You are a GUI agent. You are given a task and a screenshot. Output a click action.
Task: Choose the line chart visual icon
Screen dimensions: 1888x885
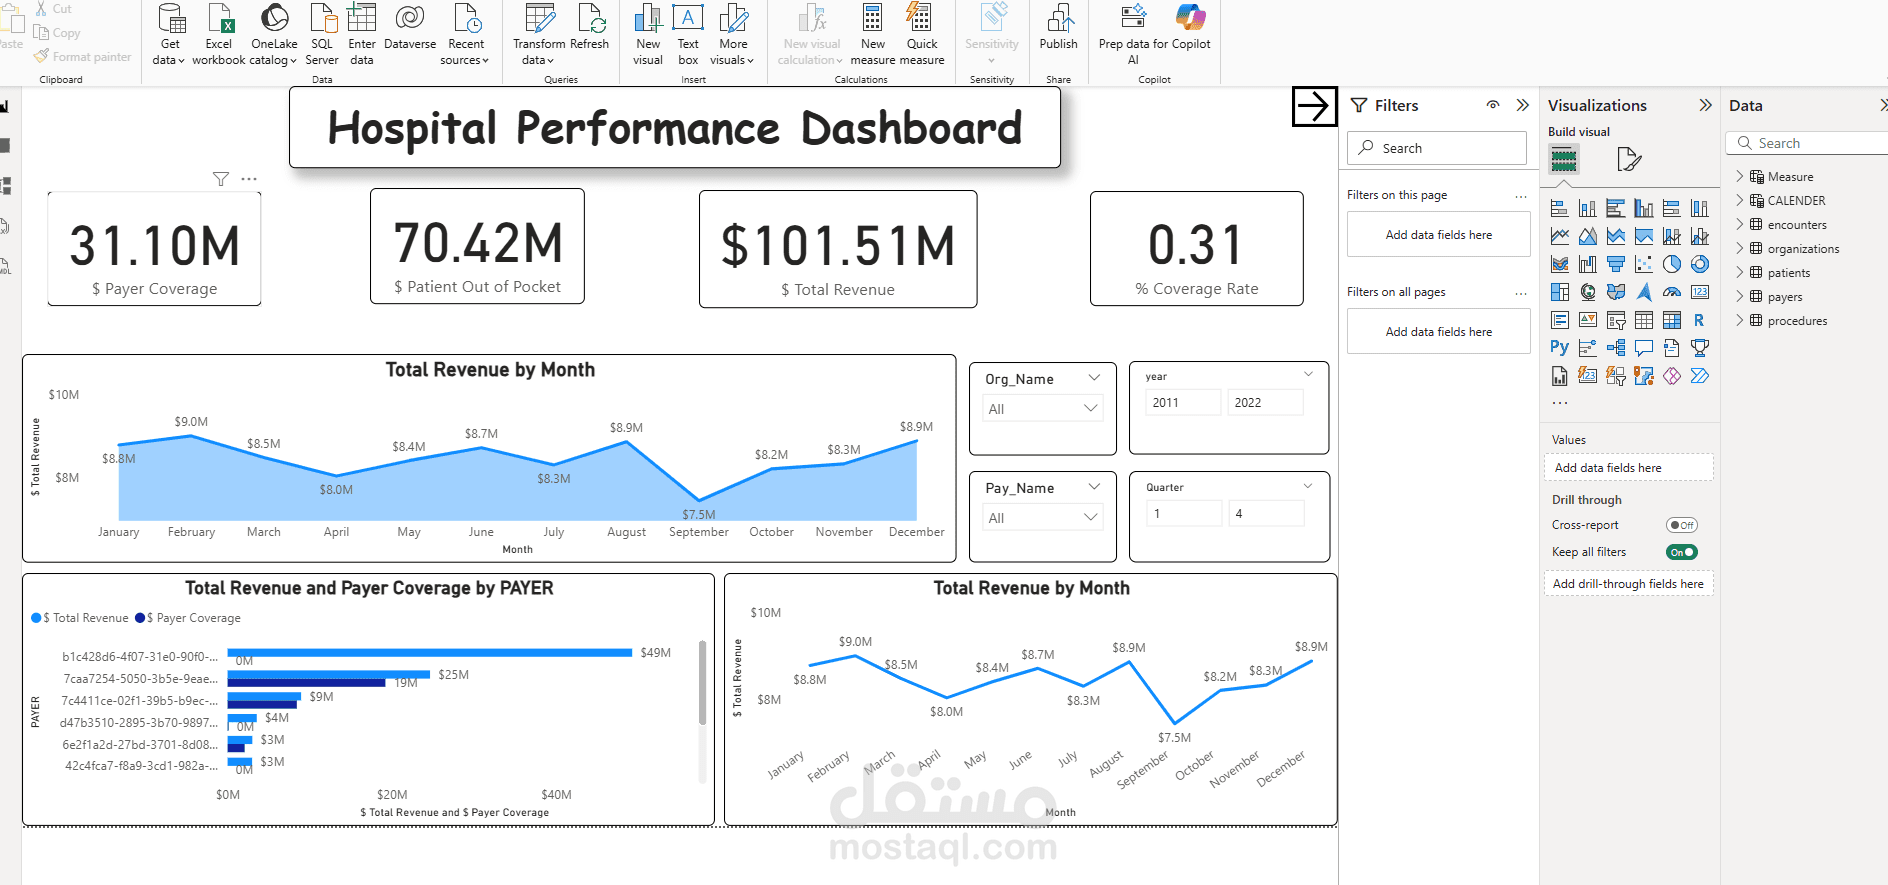click(1559, 236)
